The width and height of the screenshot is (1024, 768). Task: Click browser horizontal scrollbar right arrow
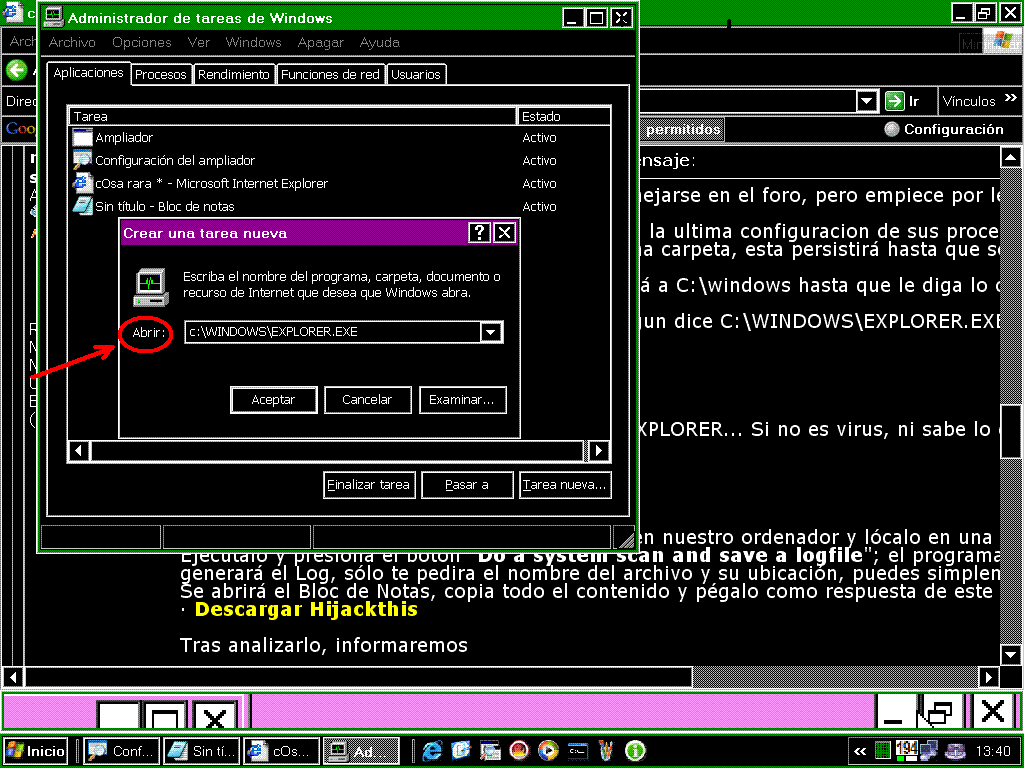tap(989, 677)
